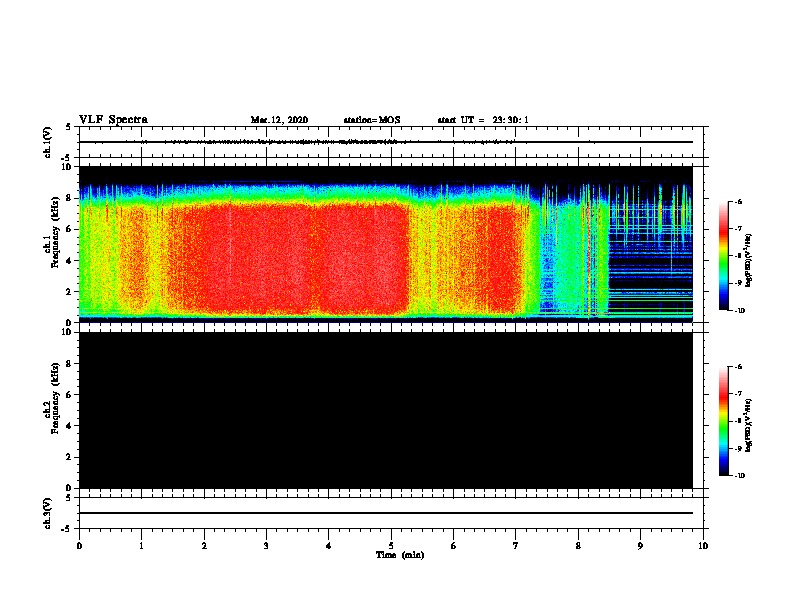Click tick "4" on the Time axis
The height and width of the screenshot is (612, 792).
coord(329,546)
